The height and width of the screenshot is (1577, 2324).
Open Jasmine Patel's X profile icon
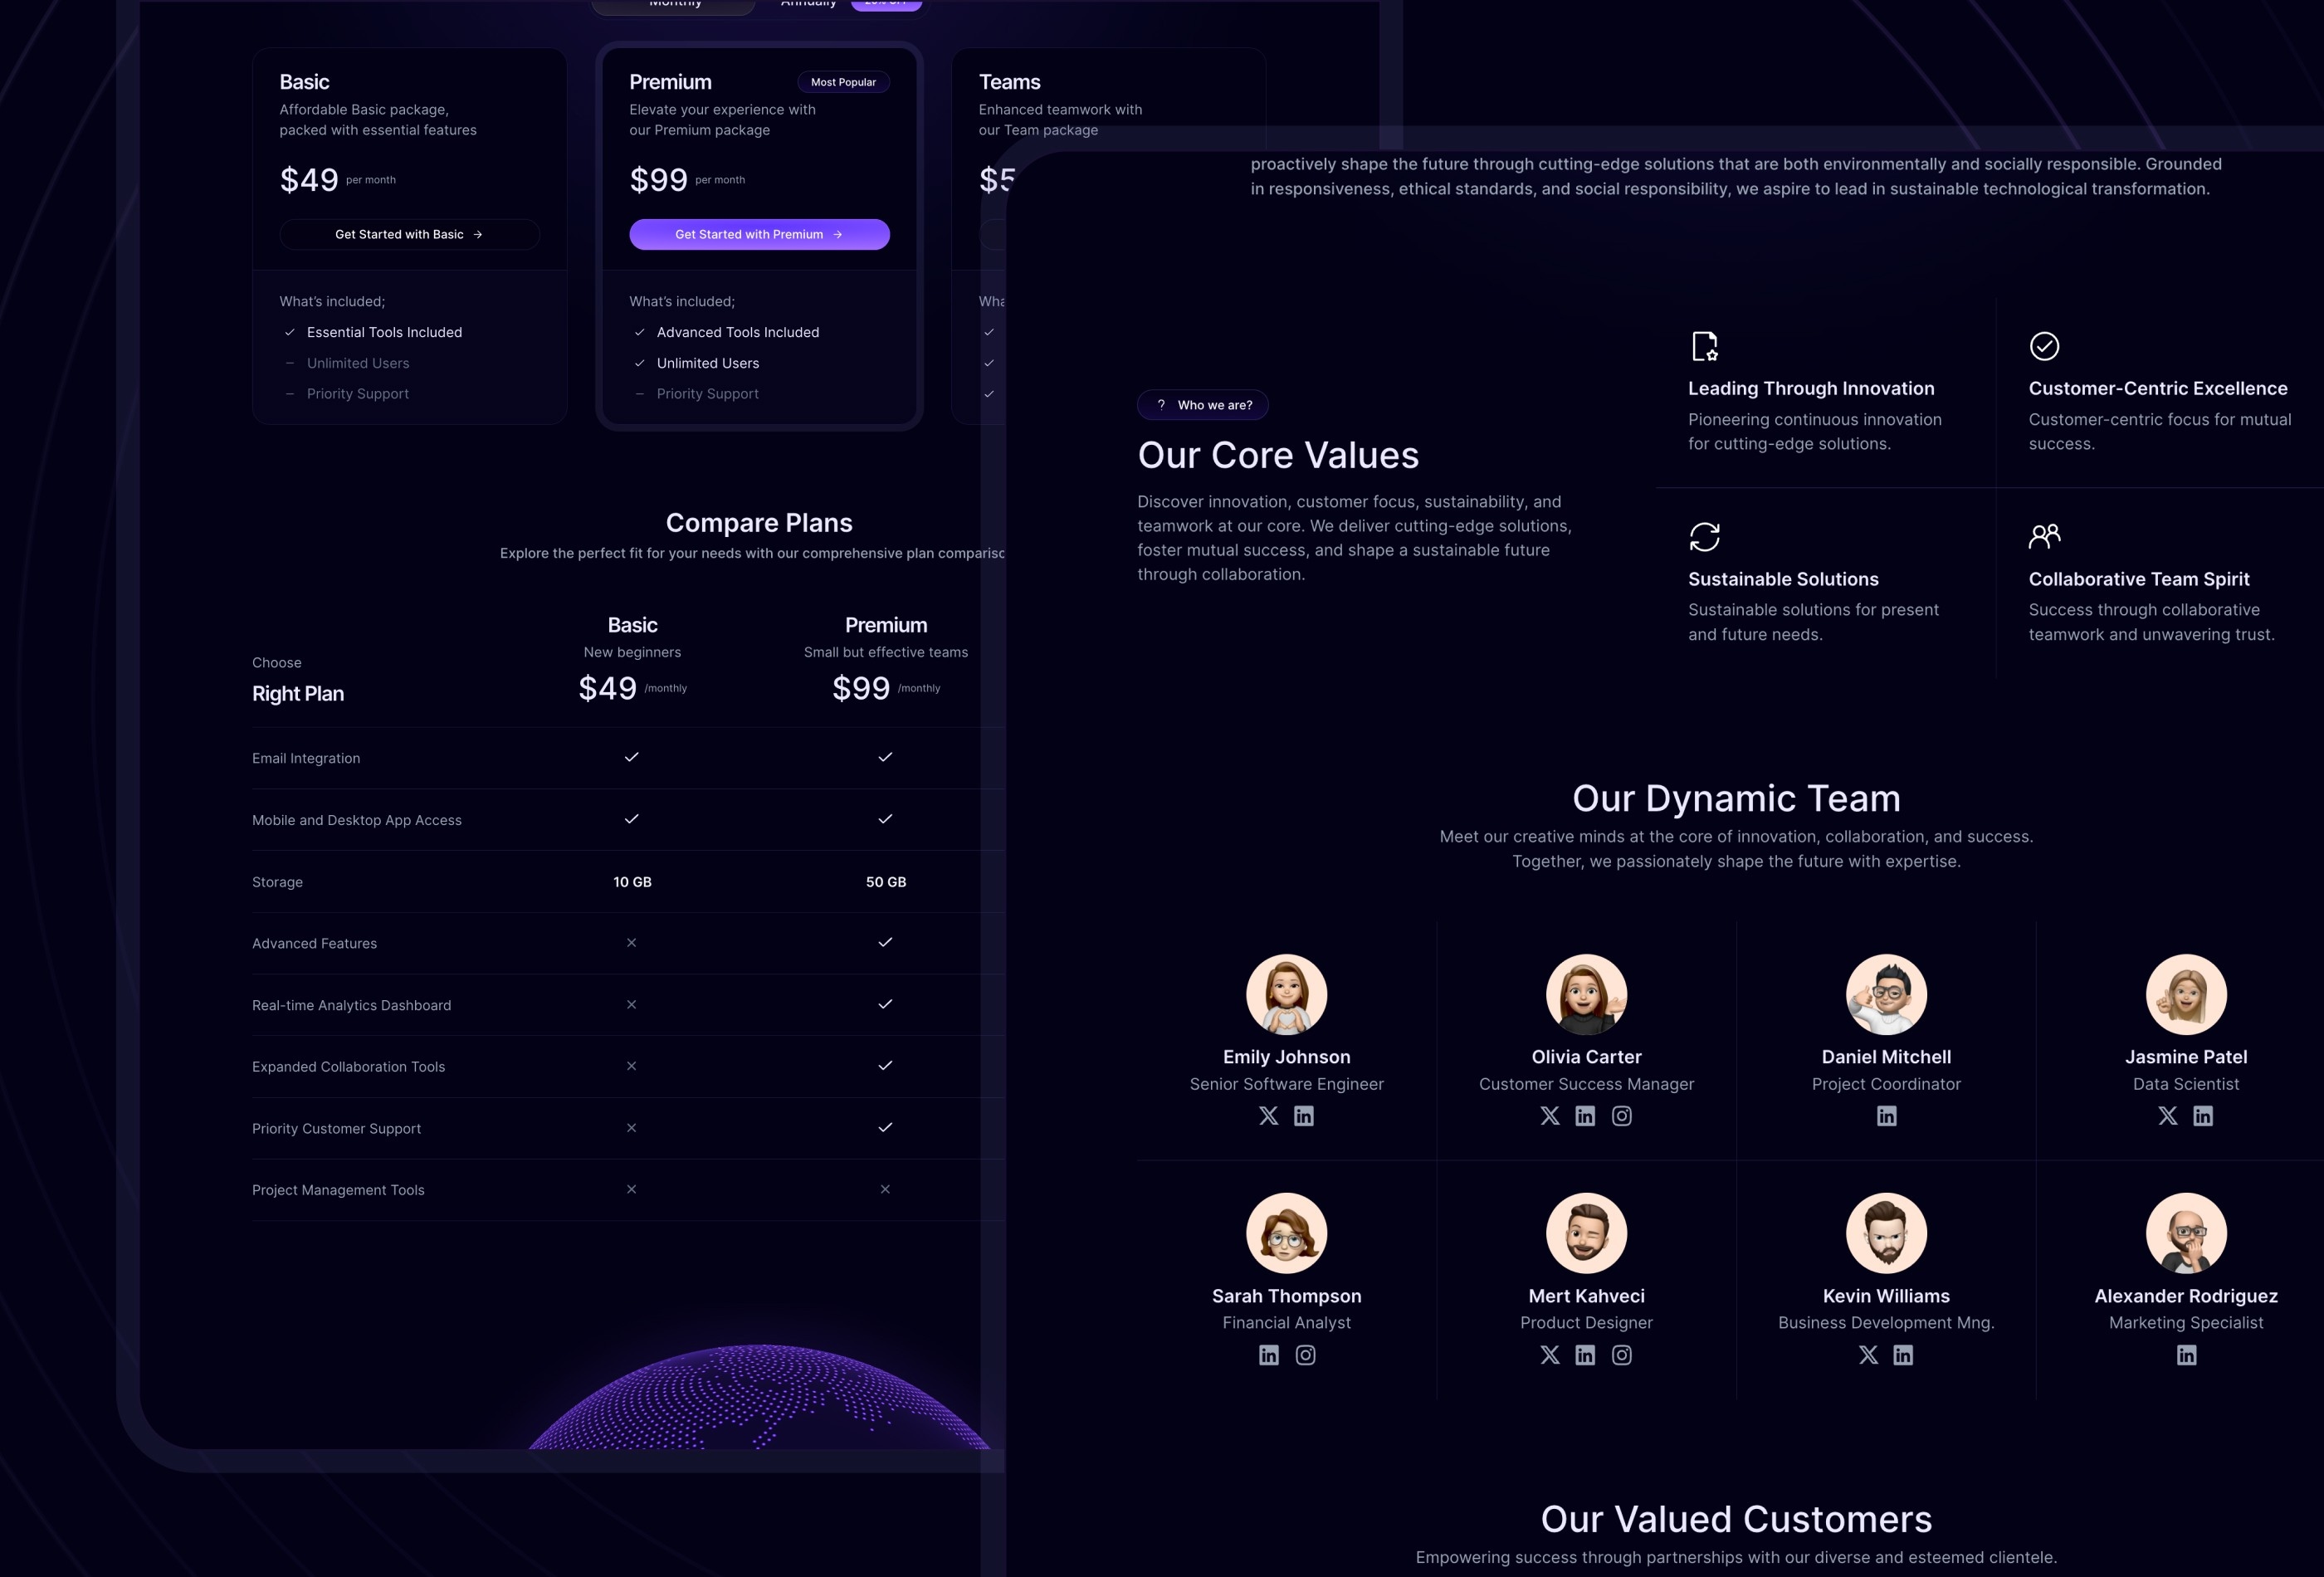(2167, 1116)
